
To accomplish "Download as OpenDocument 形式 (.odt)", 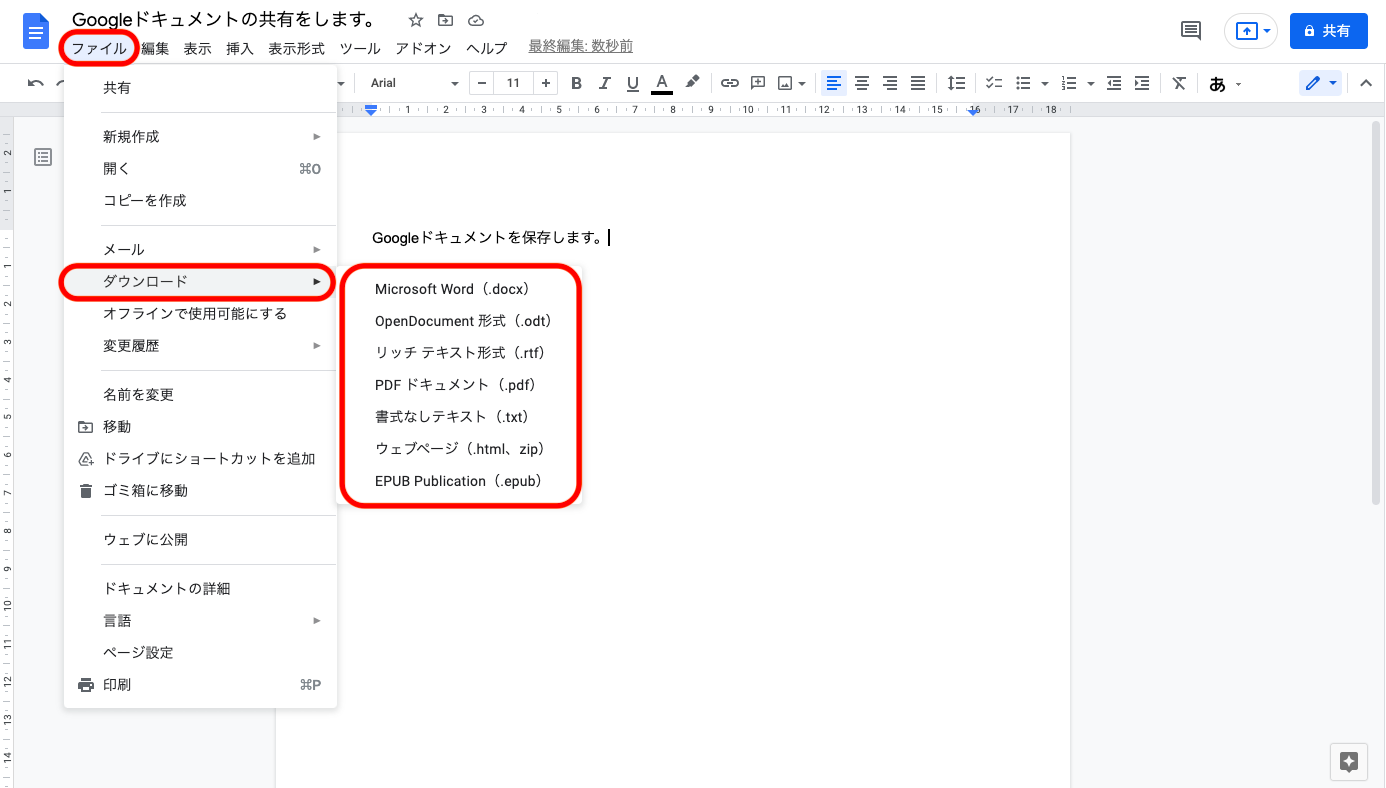I will pos(460,321).
